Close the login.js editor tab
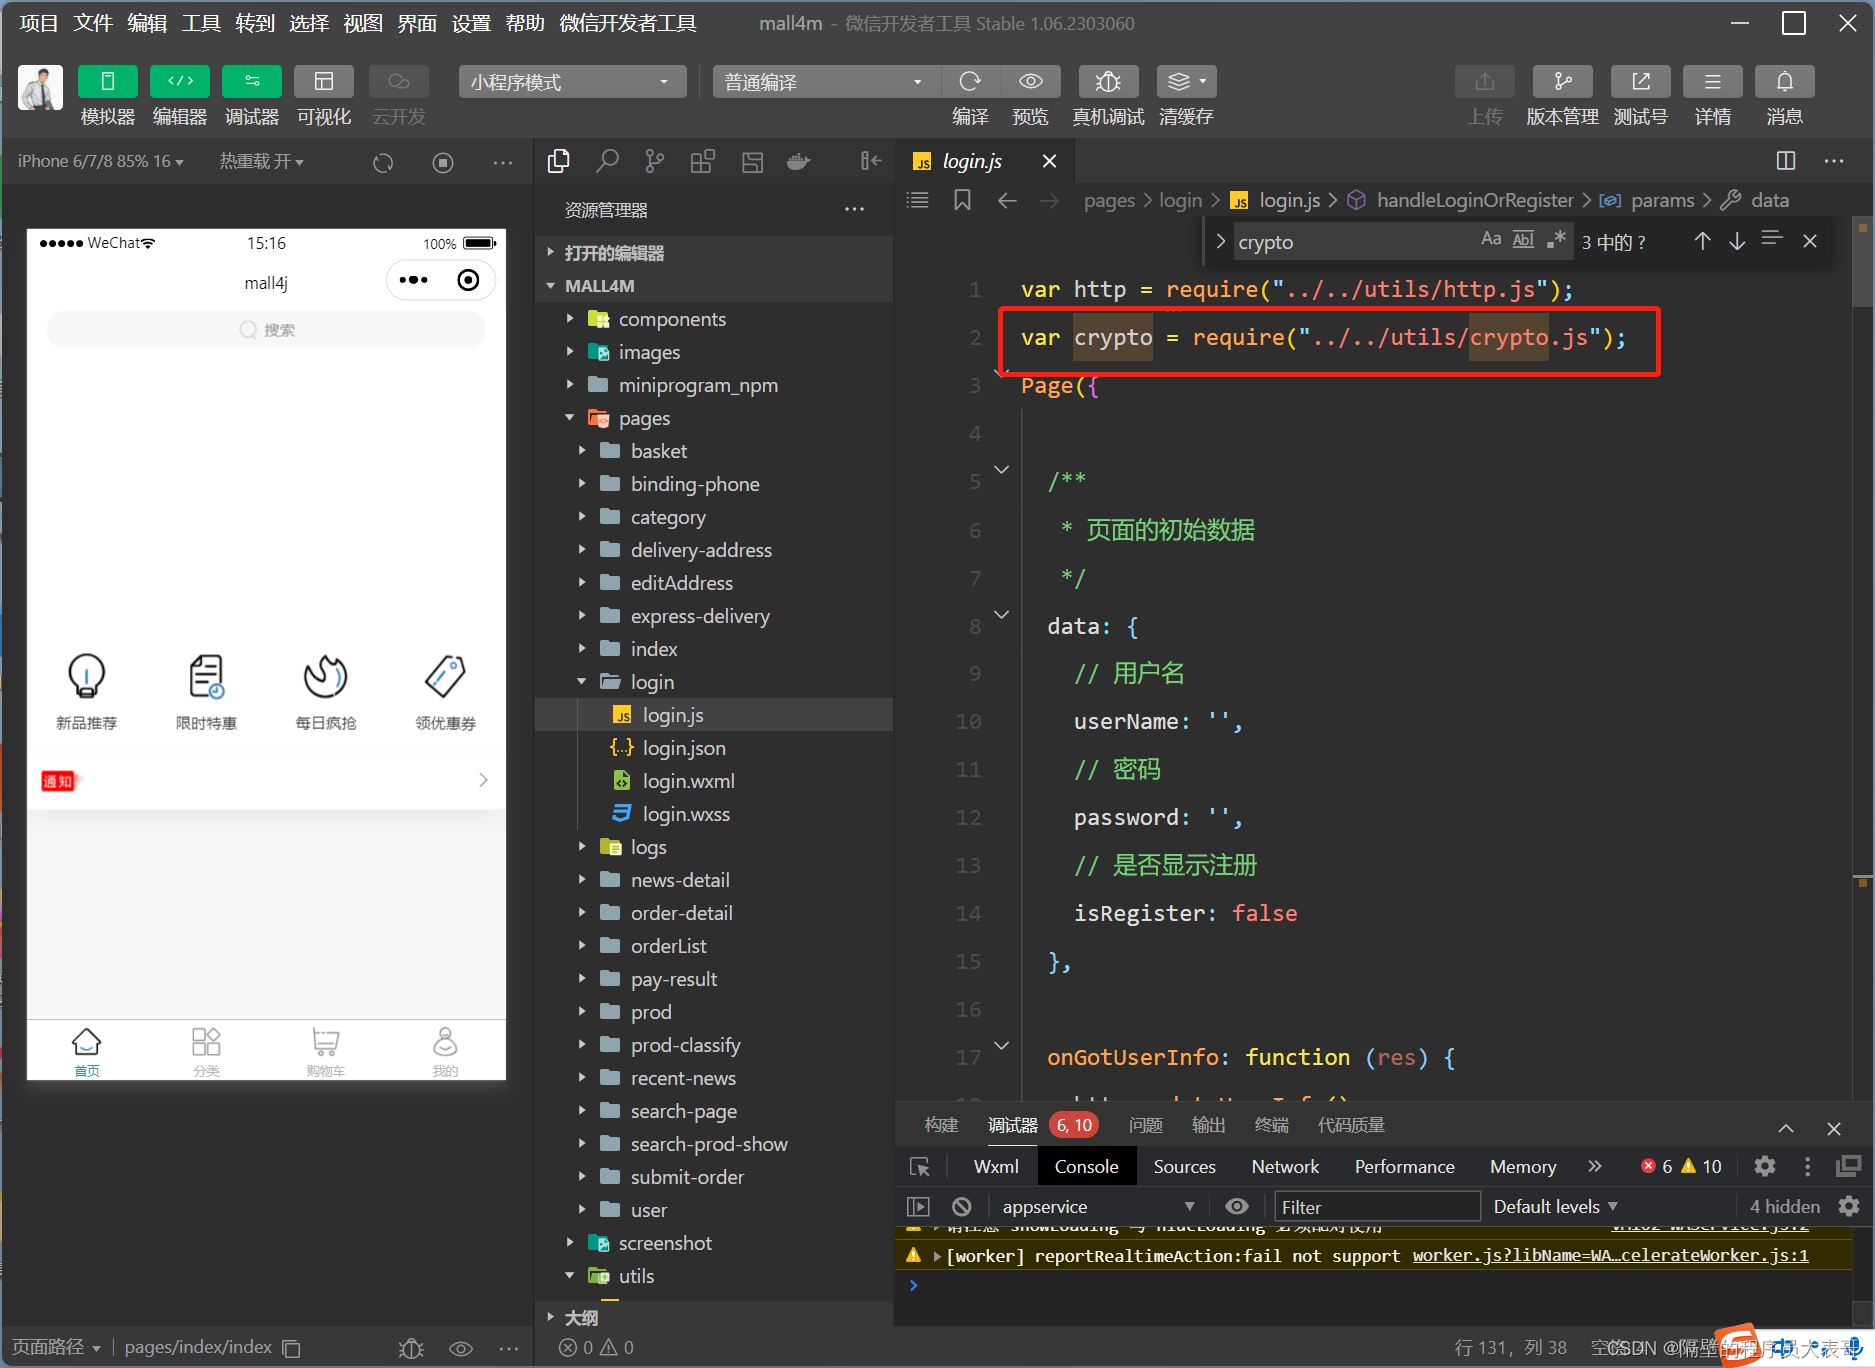The image size is (1875, 1368). (x=1049, y=161)
